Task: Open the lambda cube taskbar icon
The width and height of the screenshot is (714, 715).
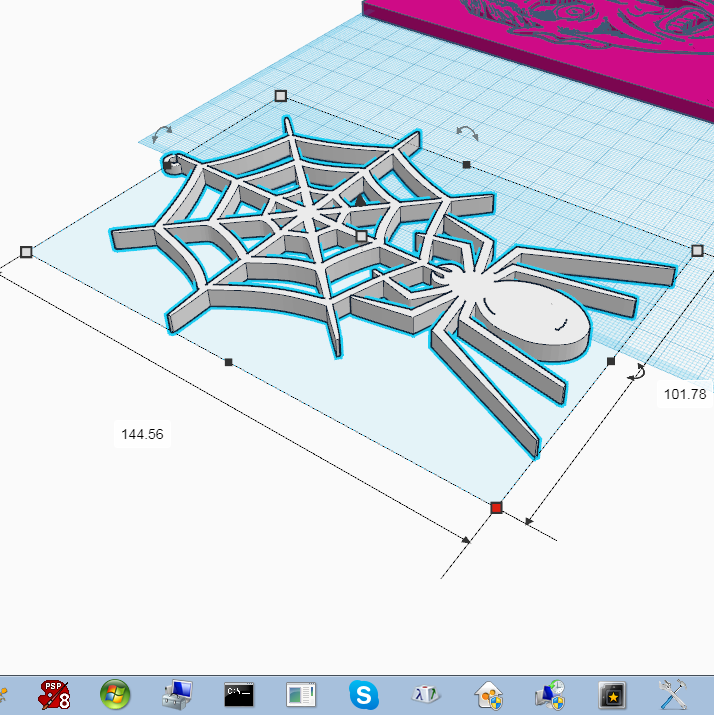Action: [x=425, y=695]
